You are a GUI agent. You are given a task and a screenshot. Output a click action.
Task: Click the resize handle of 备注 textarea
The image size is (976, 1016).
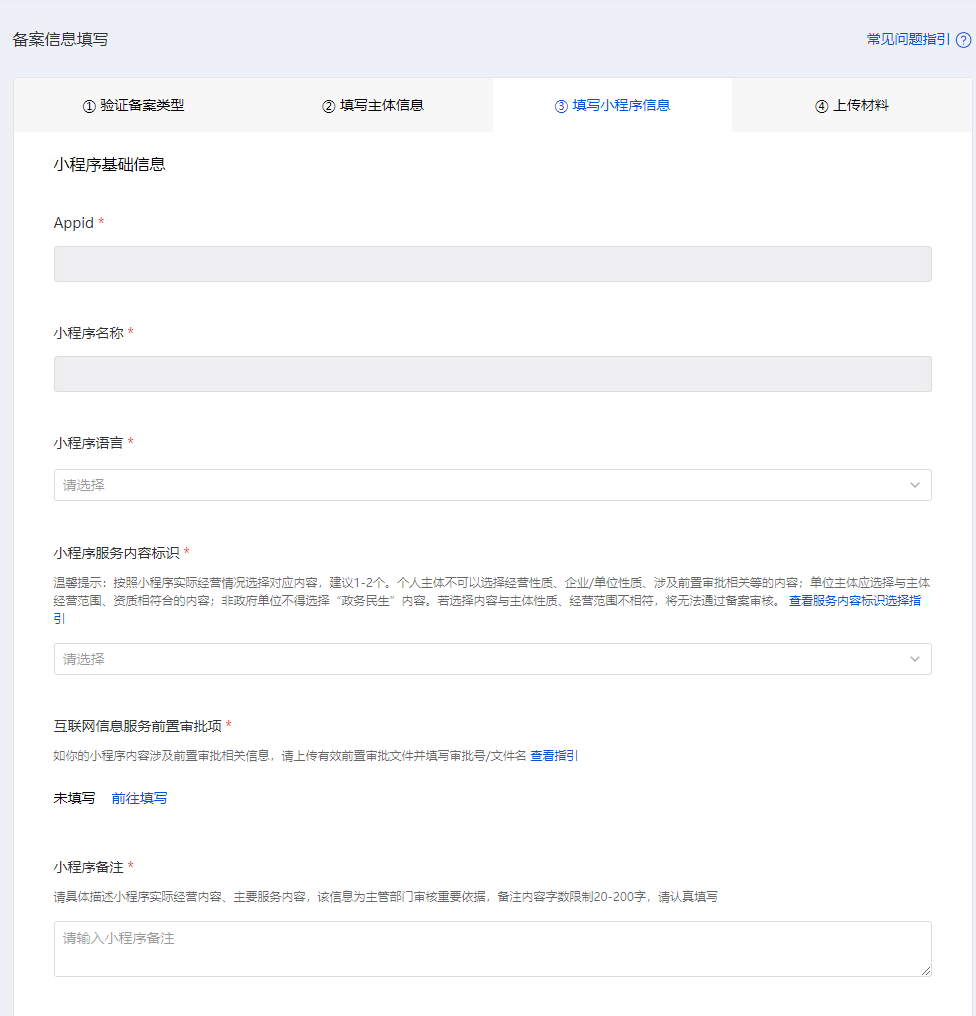point(926,970)
